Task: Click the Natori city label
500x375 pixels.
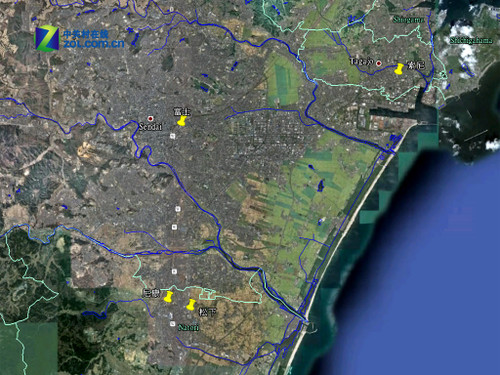Action: coord(188,327)
